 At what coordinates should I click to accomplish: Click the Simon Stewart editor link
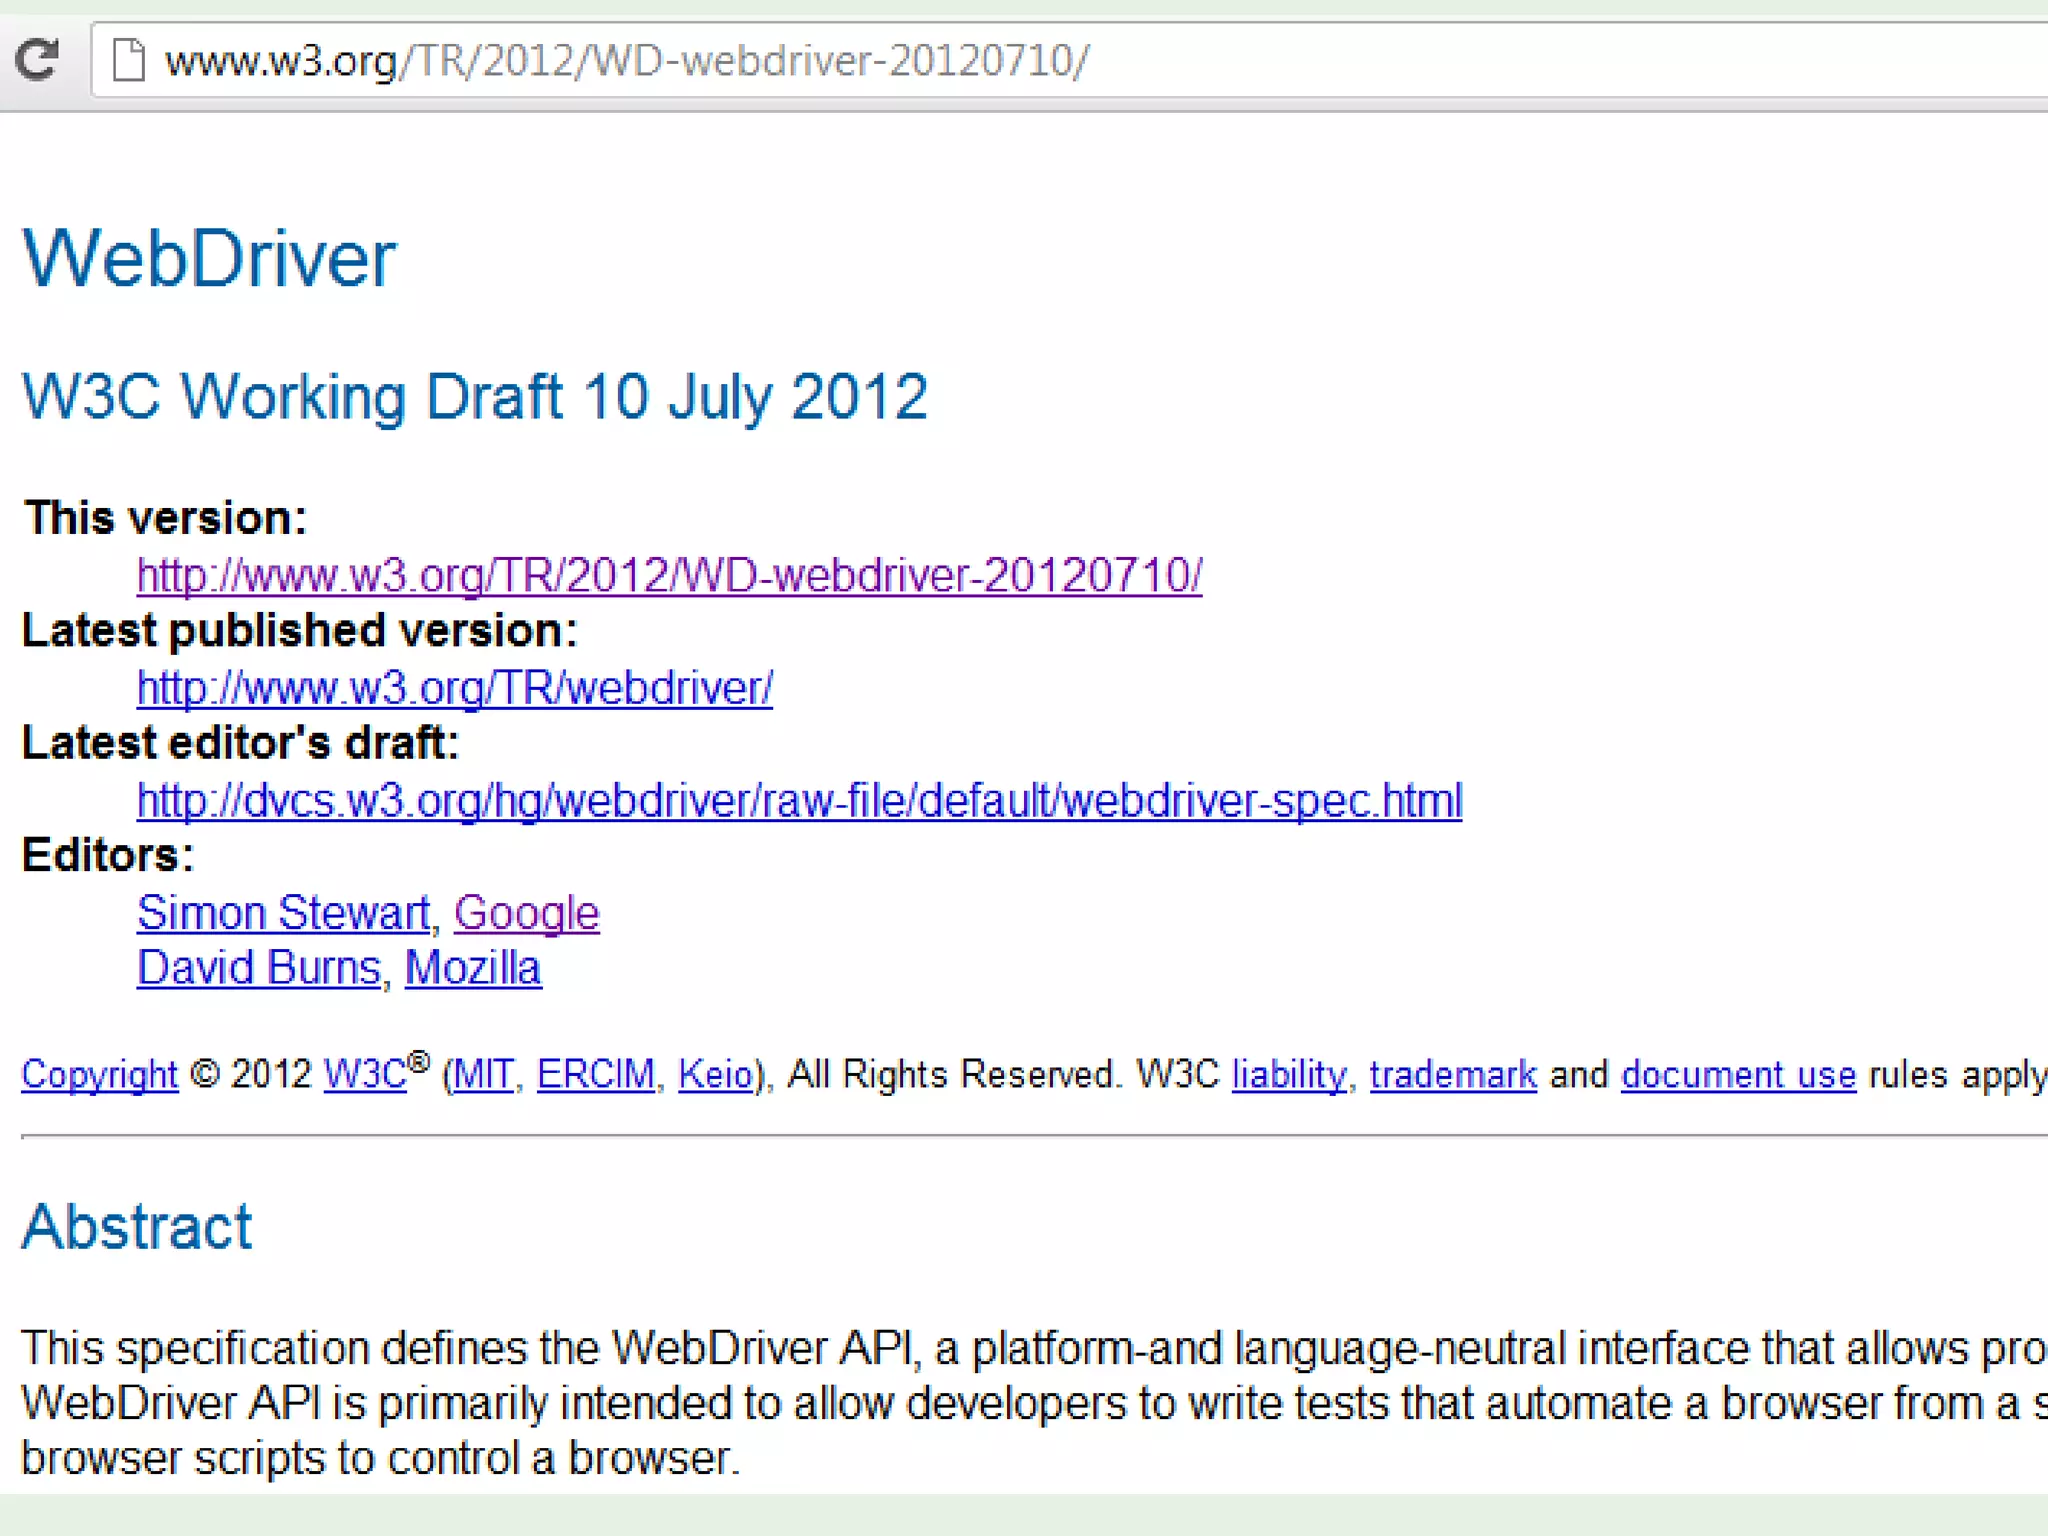pos(283,913)
